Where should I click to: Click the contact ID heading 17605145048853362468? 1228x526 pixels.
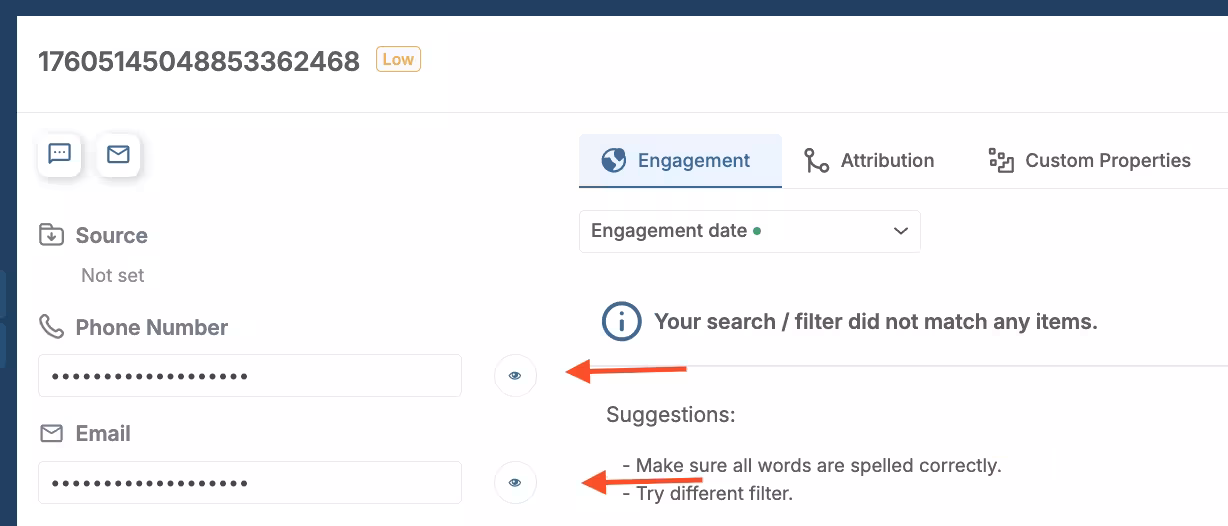(x=199, y=62)
